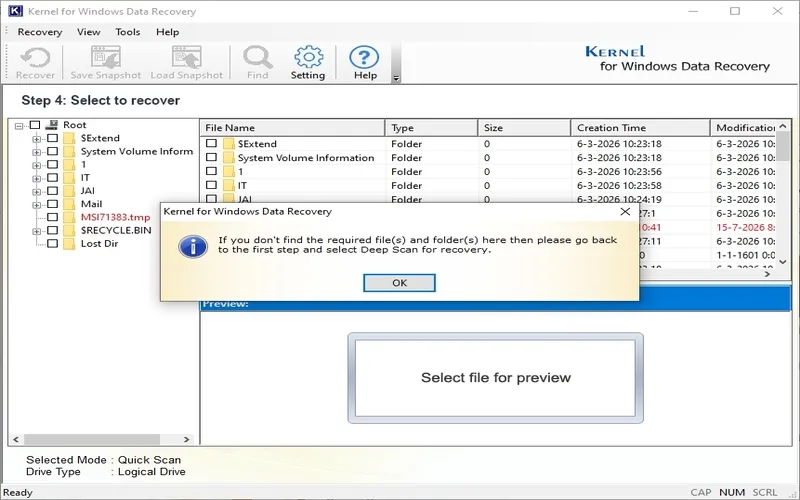Click left arrow of tree panel scrollbar

(x=16, y=439)
